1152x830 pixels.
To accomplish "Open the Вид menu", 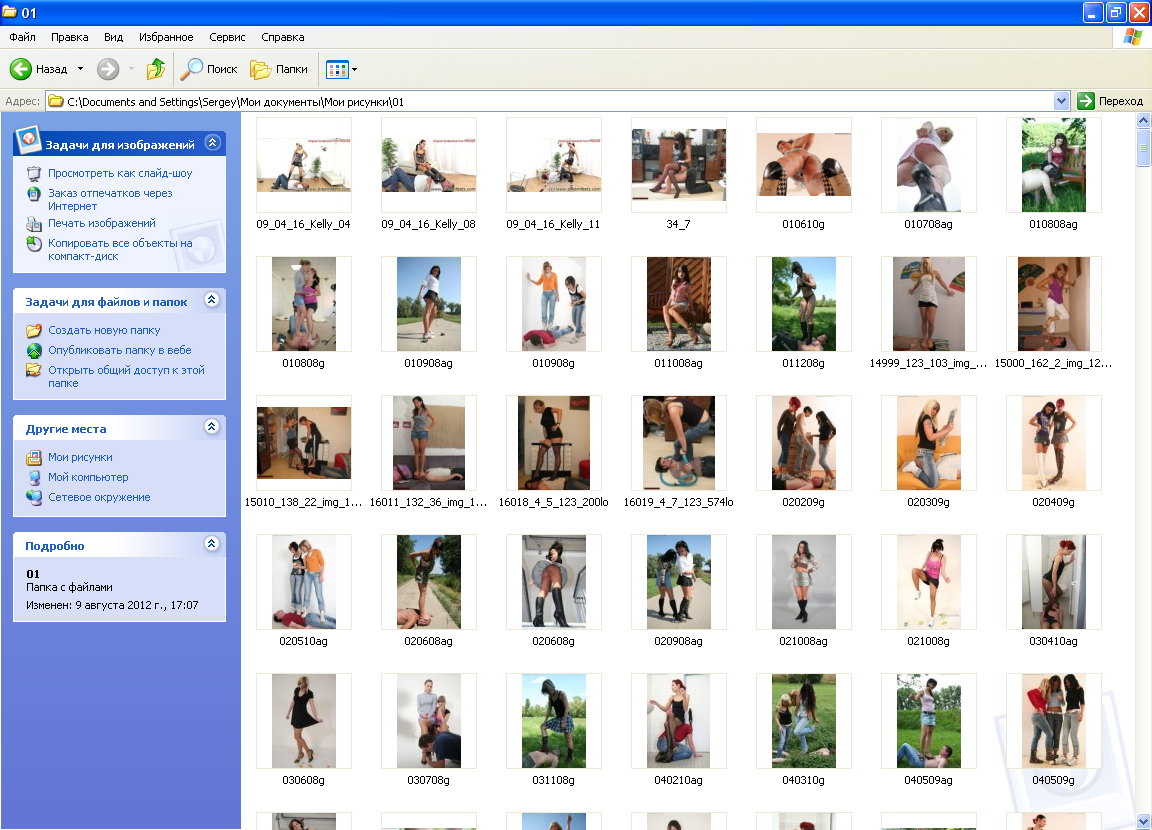I will pyautogui.click(x=113, y=37).
